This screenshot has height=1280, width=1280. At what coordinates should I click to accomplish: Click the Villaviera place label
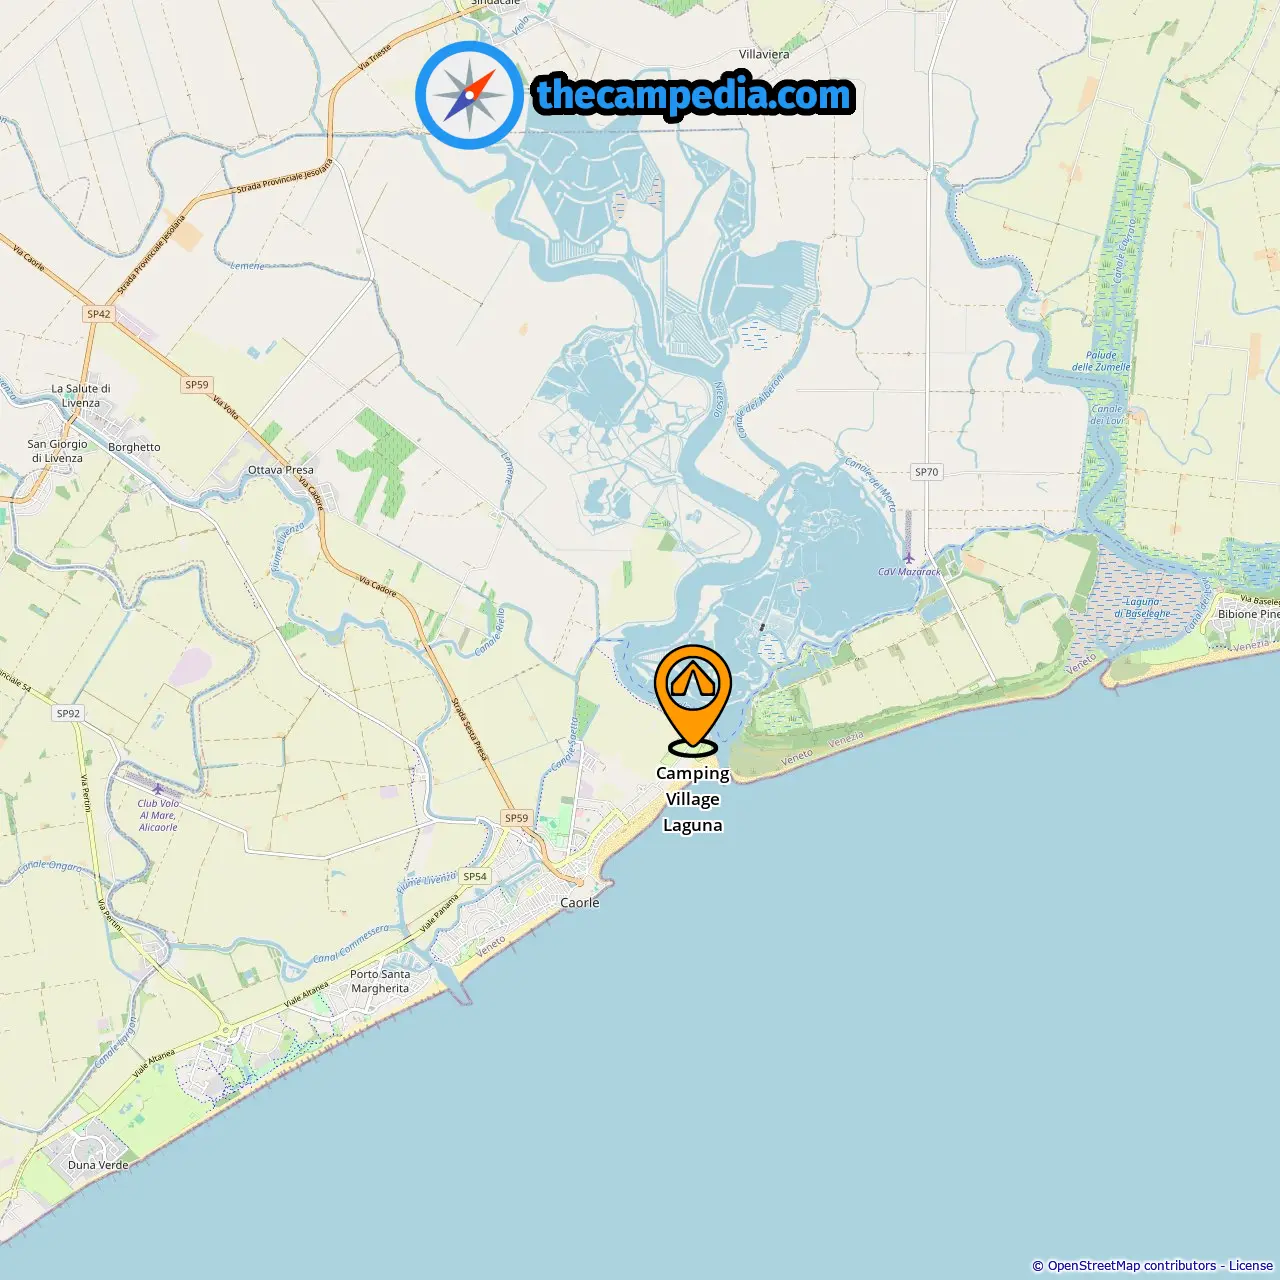point(764,54)
